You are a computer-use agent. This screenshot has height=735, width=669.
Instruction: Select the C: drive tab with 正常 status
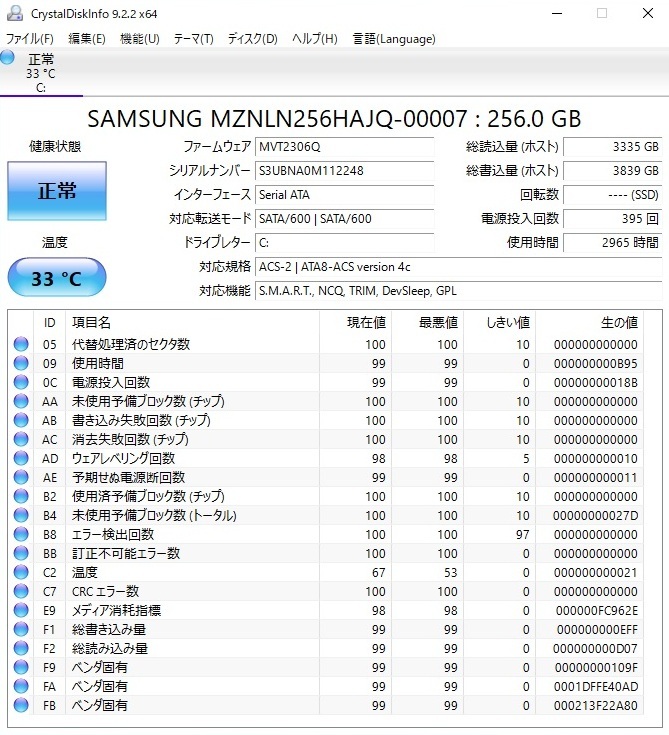(x=41, y=73)
